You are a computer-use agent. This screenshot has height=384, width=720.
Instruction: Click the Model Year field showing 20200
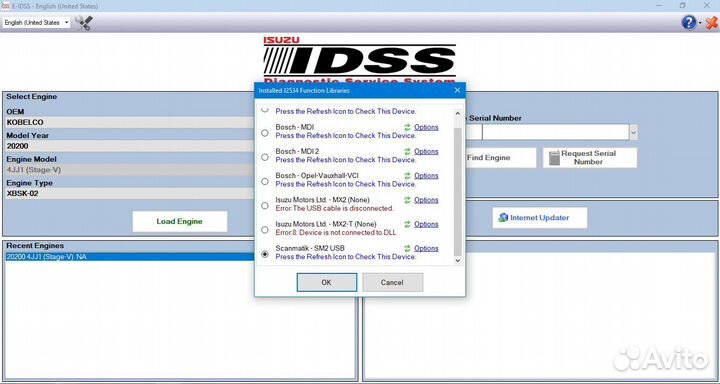130,146
